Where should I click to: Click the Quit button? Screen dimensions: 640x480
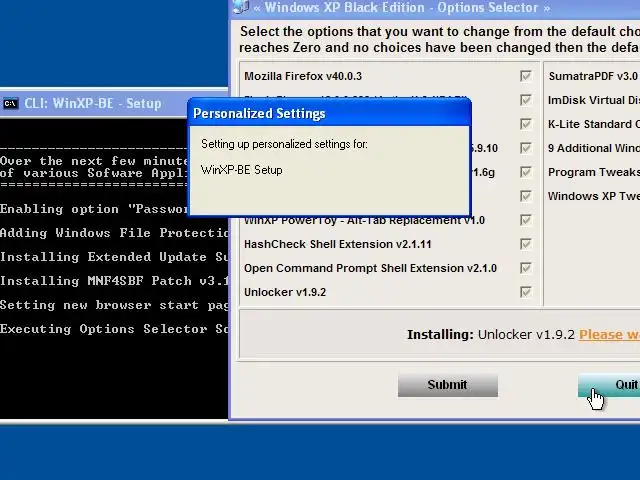pyautogui.click(x=609, y=385)
